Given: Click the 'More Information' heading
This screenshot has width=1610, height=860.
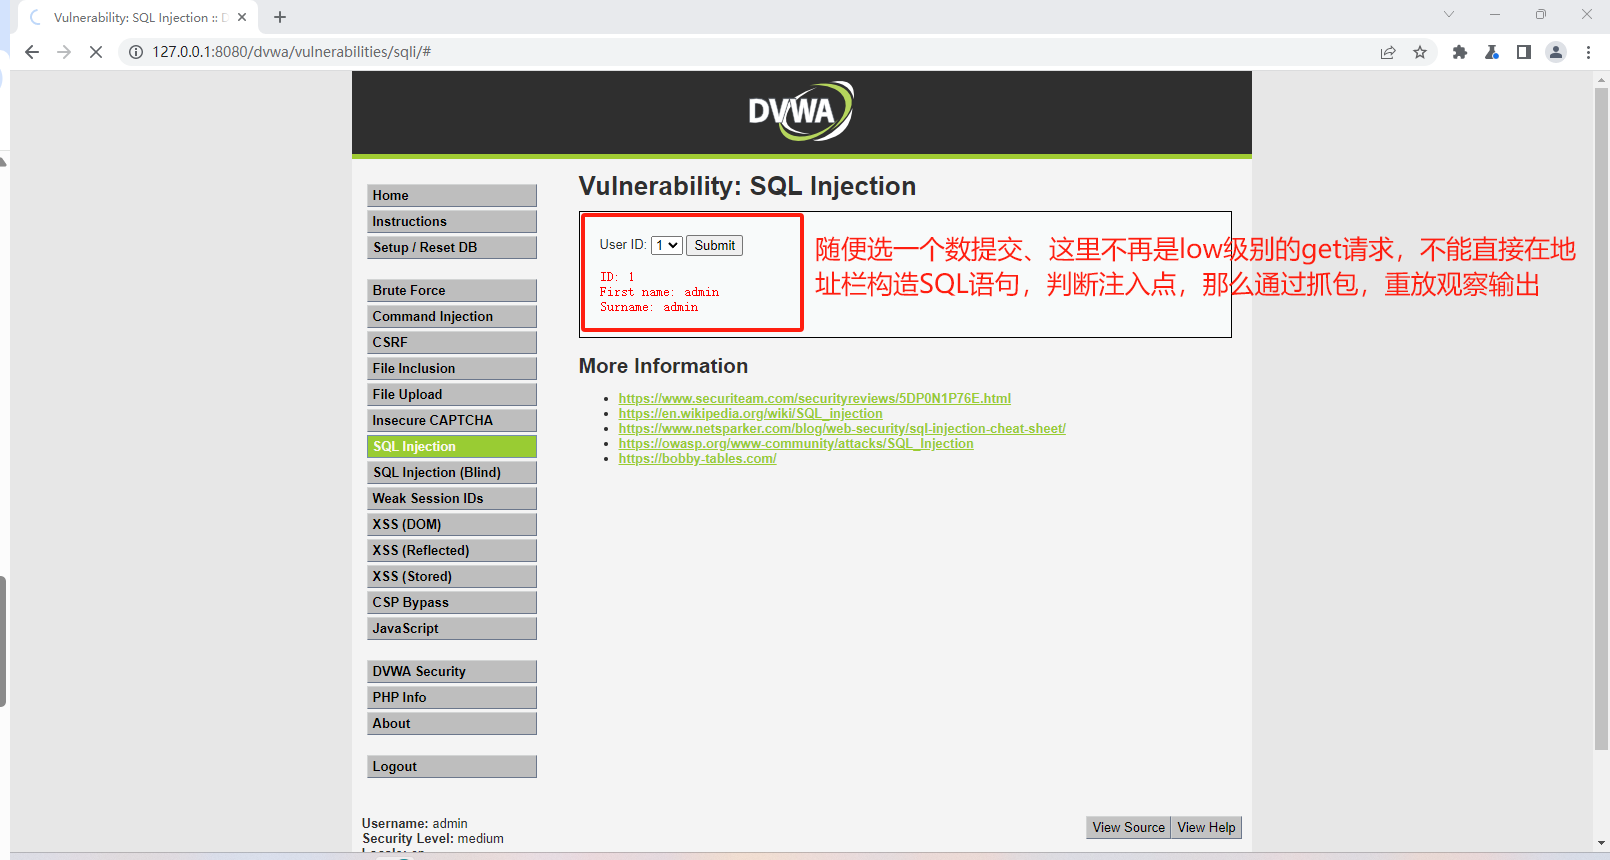Looking at the screenshot, I should 663,366.
